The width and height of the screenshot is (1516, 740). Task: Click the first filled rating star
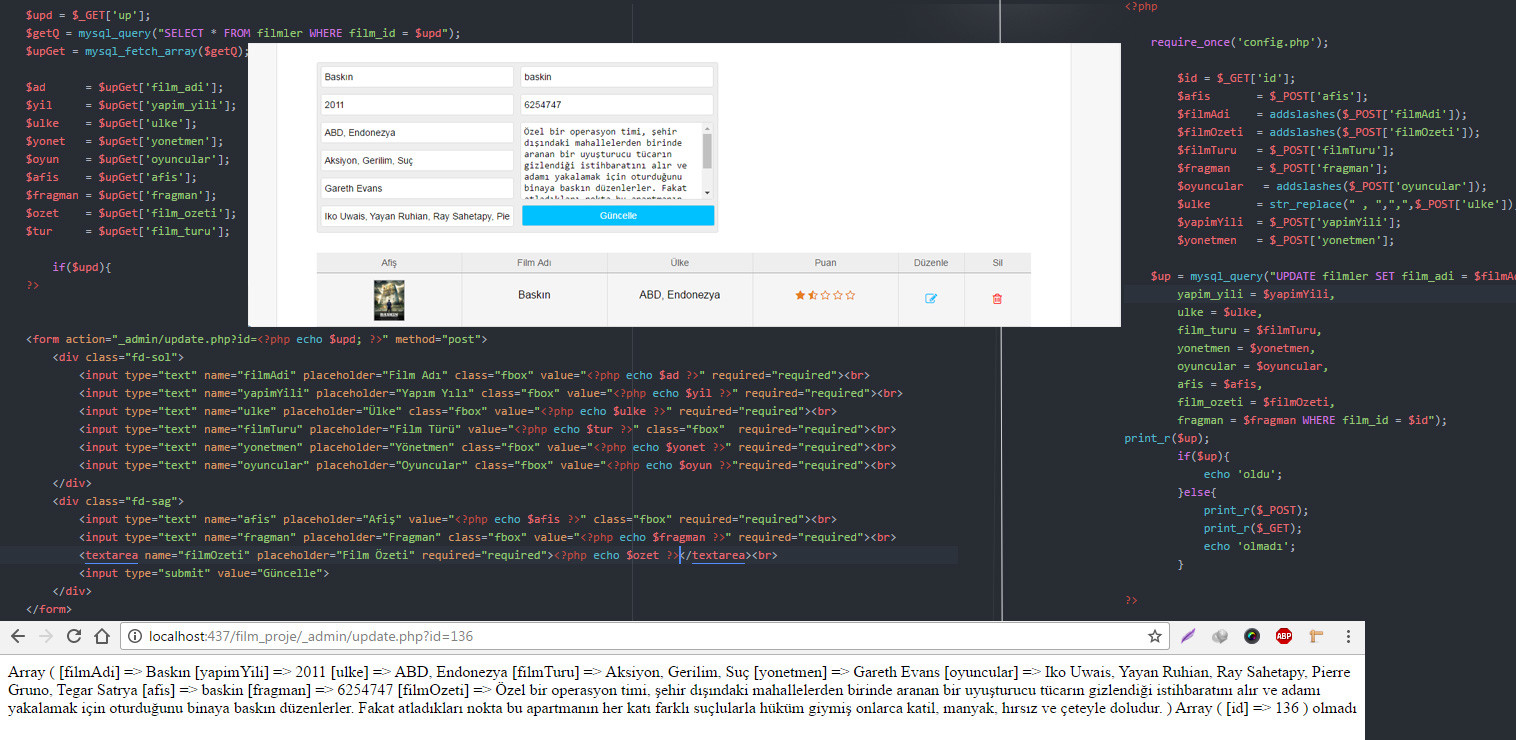click(800, 295)
